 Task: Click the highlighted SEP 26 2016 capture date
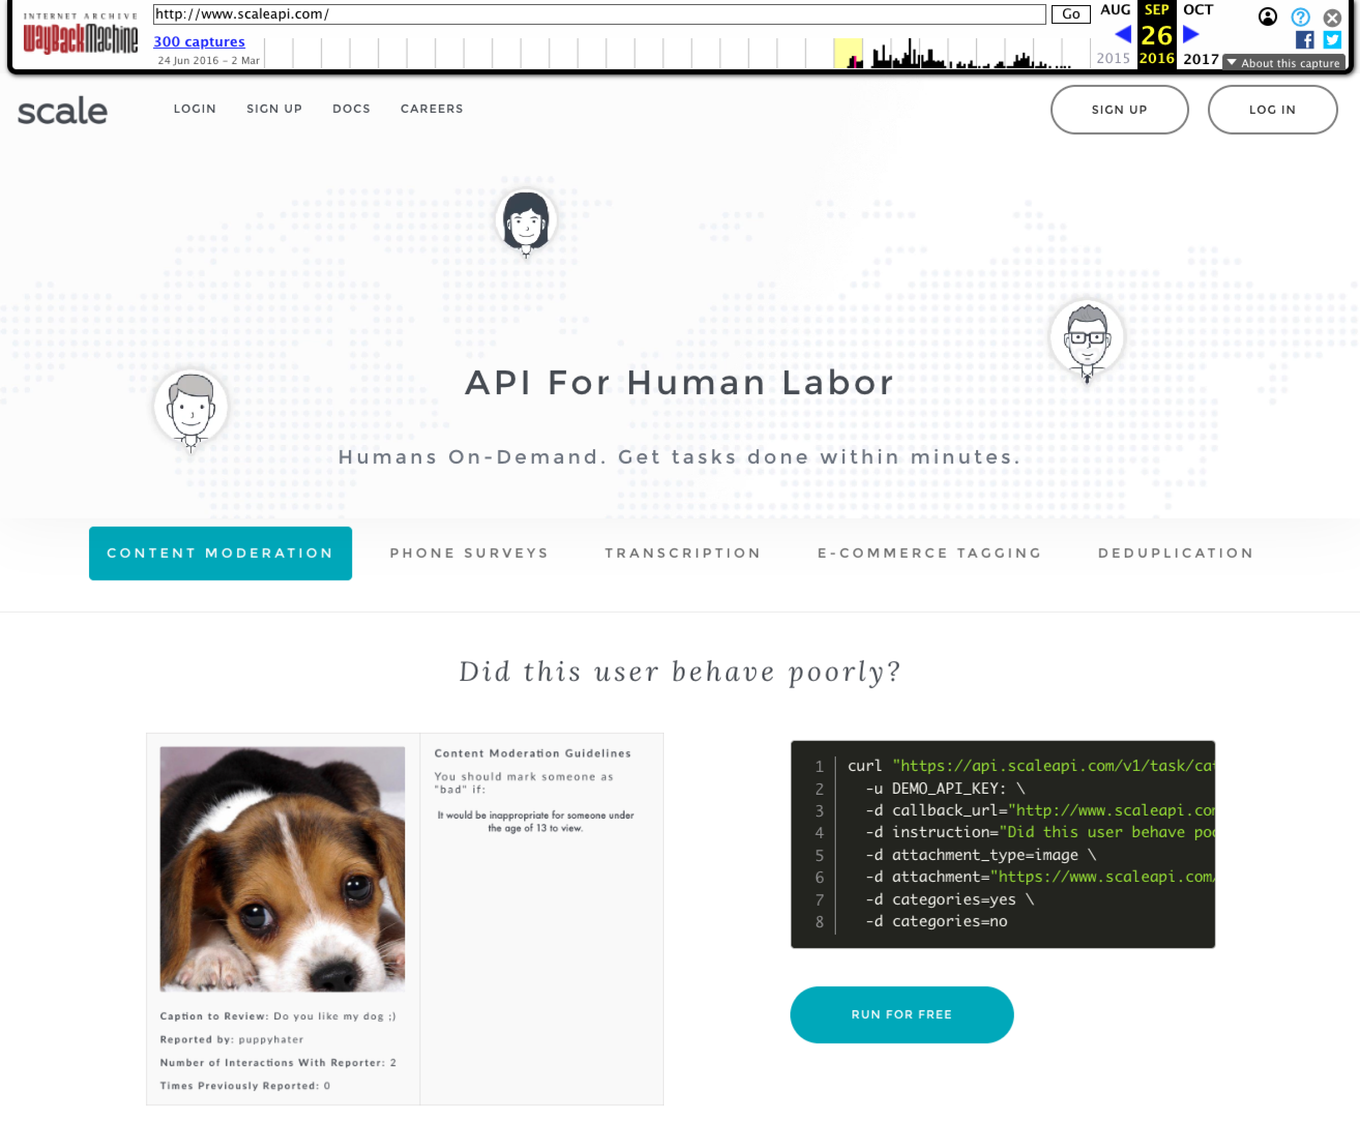coord(1157,35)
